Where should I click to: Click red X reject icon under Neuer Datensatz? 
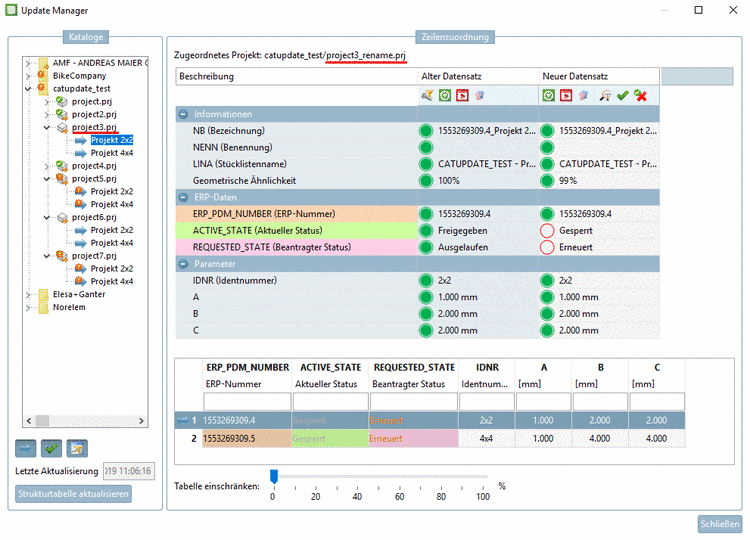coord(640,95)
